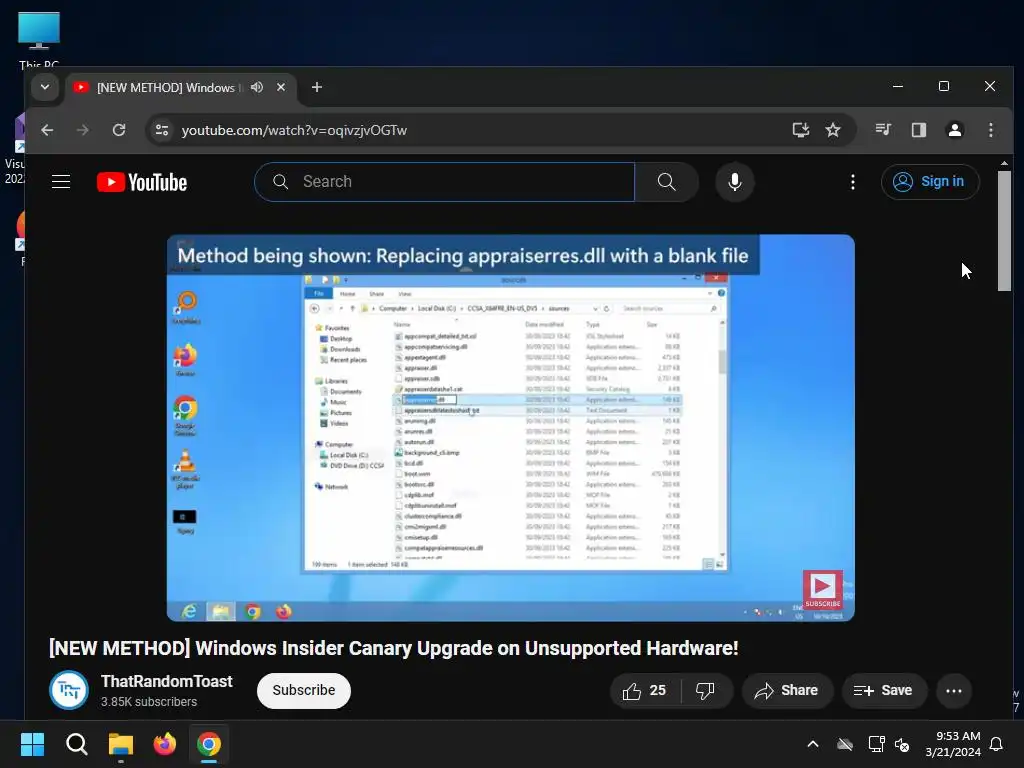
Task: Toggle Chrome side panel
Action: [919, 130]
